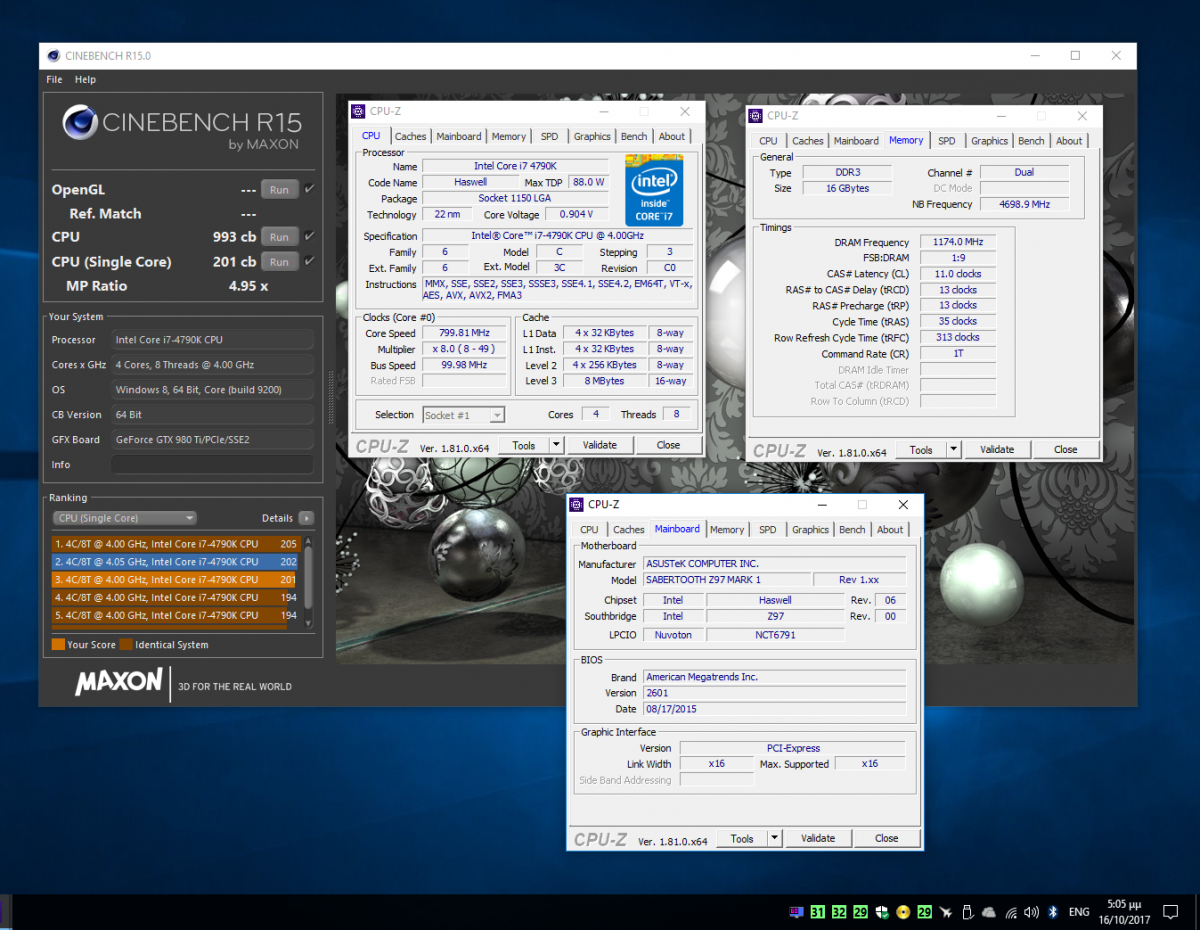This screenshot has height=930, width=1200.
Task: Select Graphics tab in the Mainboard window
Action: point(810,529)
